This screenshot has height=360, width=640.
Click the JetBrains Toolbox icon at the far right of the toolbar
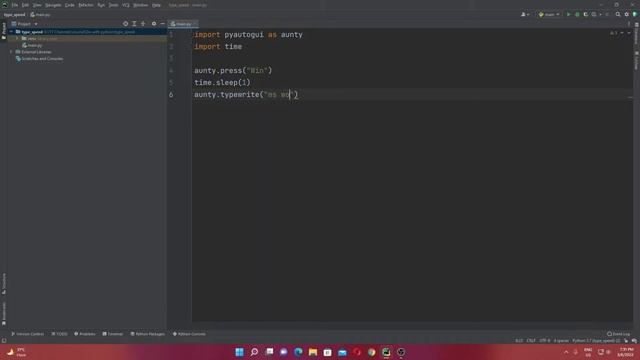[635, 14]
